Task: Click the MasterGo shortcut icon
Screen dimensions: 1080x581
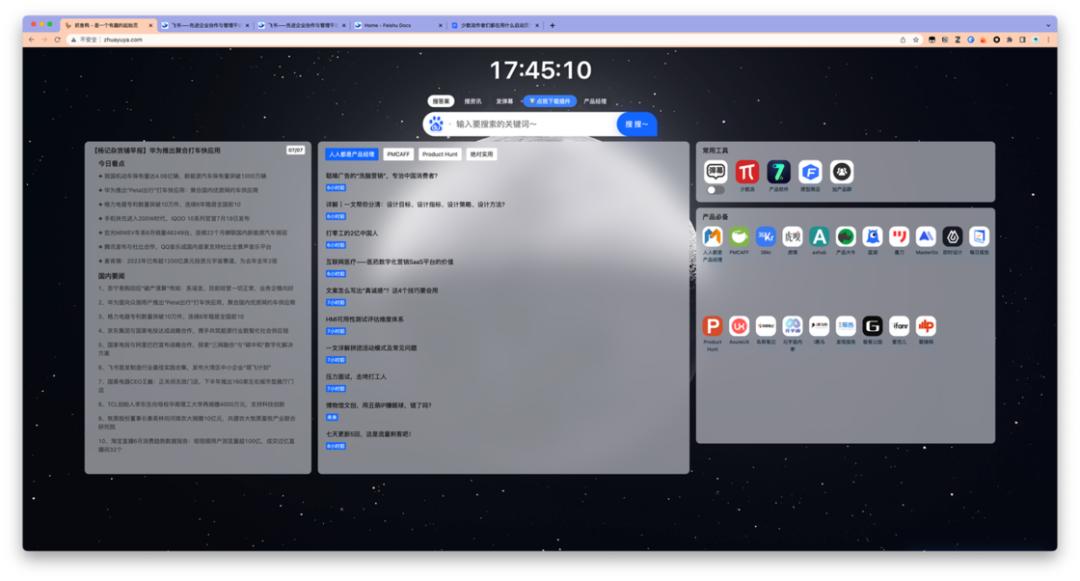Action: [926, 237]
